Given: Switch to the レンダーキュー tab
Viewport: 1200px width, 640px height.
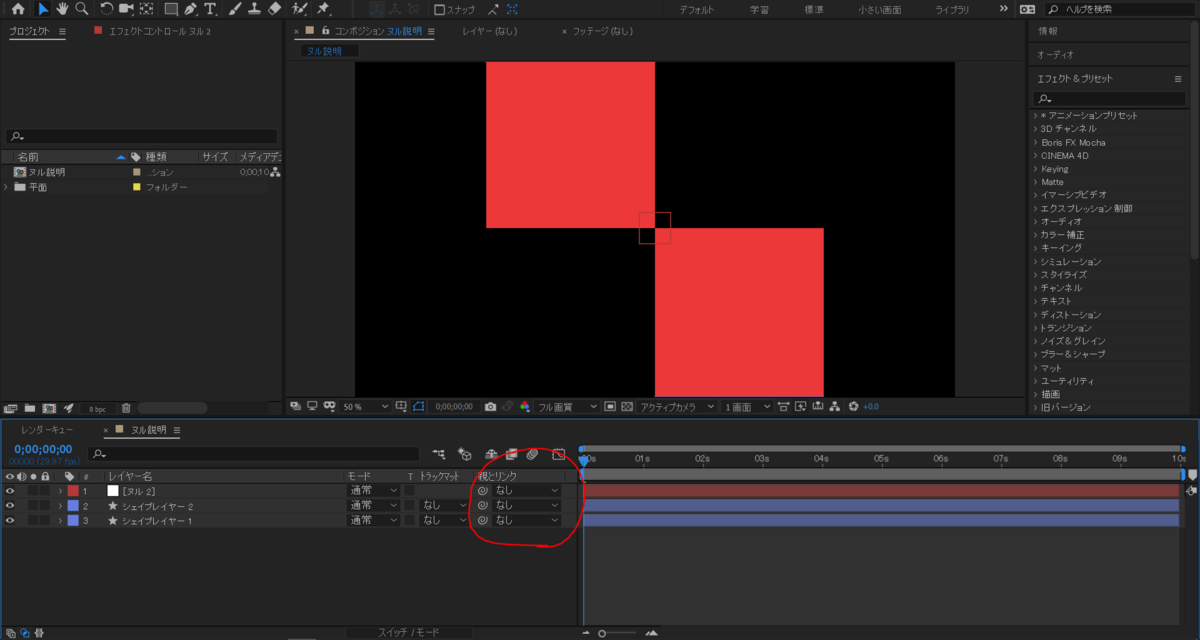Looking at the screenshot, I should (47, 430).
